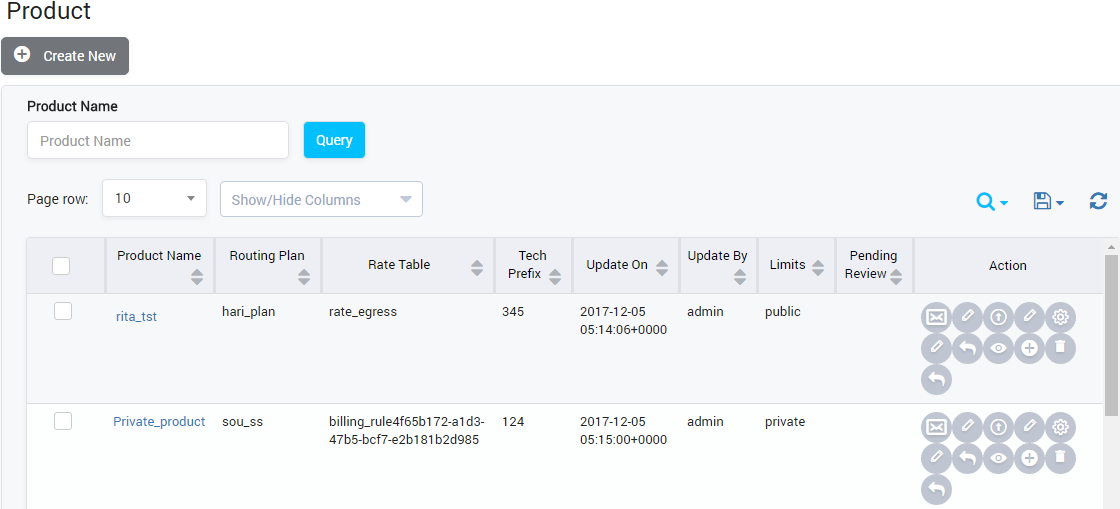Click the Create New button
The image size is (1120, 509).
65,56
